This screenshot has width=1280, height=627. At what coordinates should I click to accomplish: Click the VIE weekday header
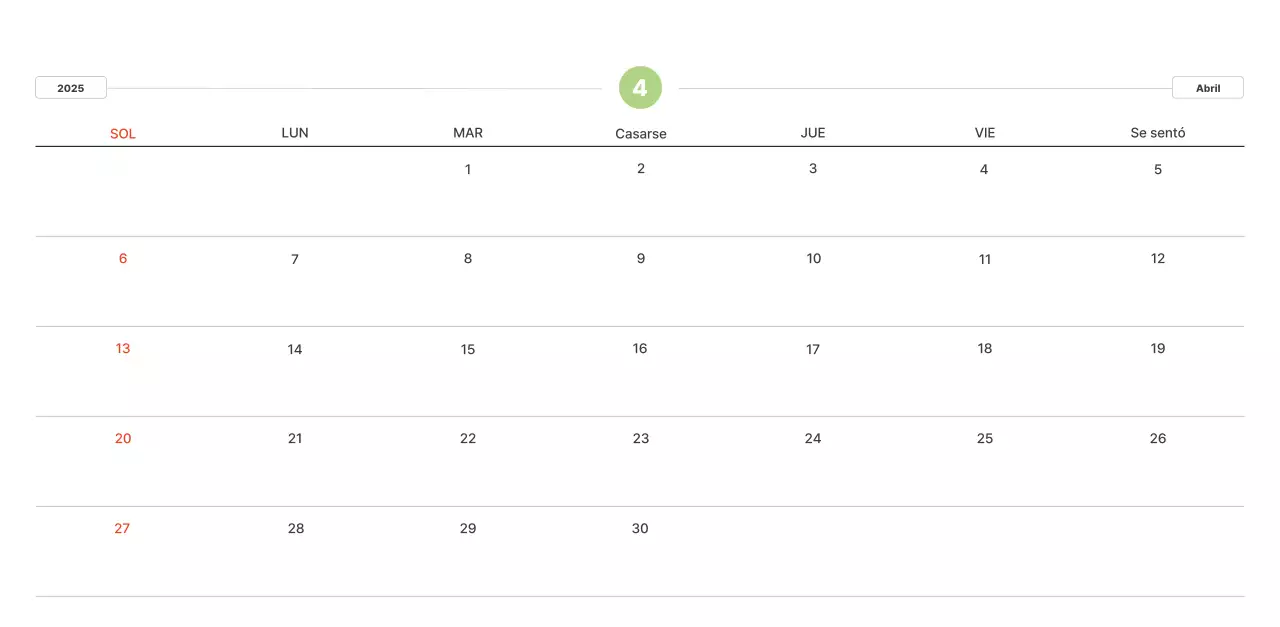pyautogui.click(x=985, y=133)
